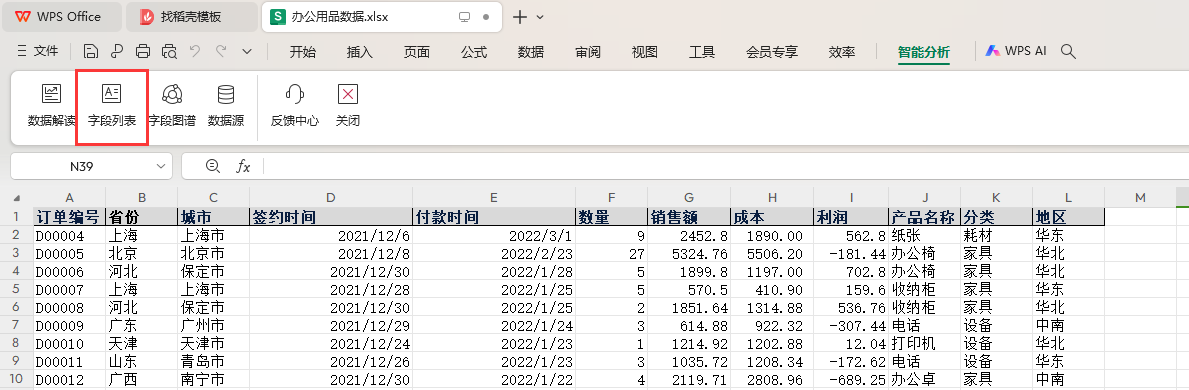Image resolution: width=1189 pixels, height=390 pixels.
Task: Open the 反馈中心 feedback center
Action: 295,105
